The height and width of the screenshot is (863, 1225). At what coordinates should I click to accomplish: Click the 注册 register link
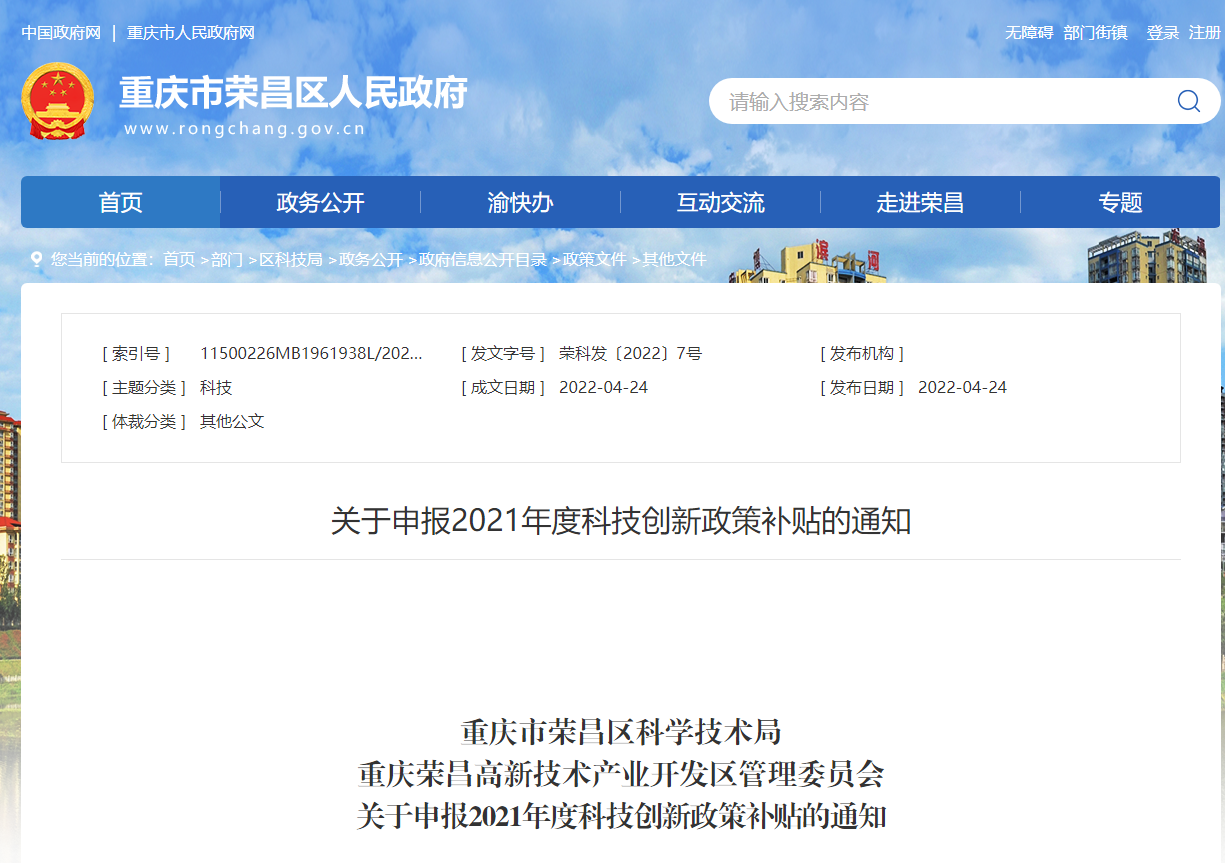[x=1204, y=33]
